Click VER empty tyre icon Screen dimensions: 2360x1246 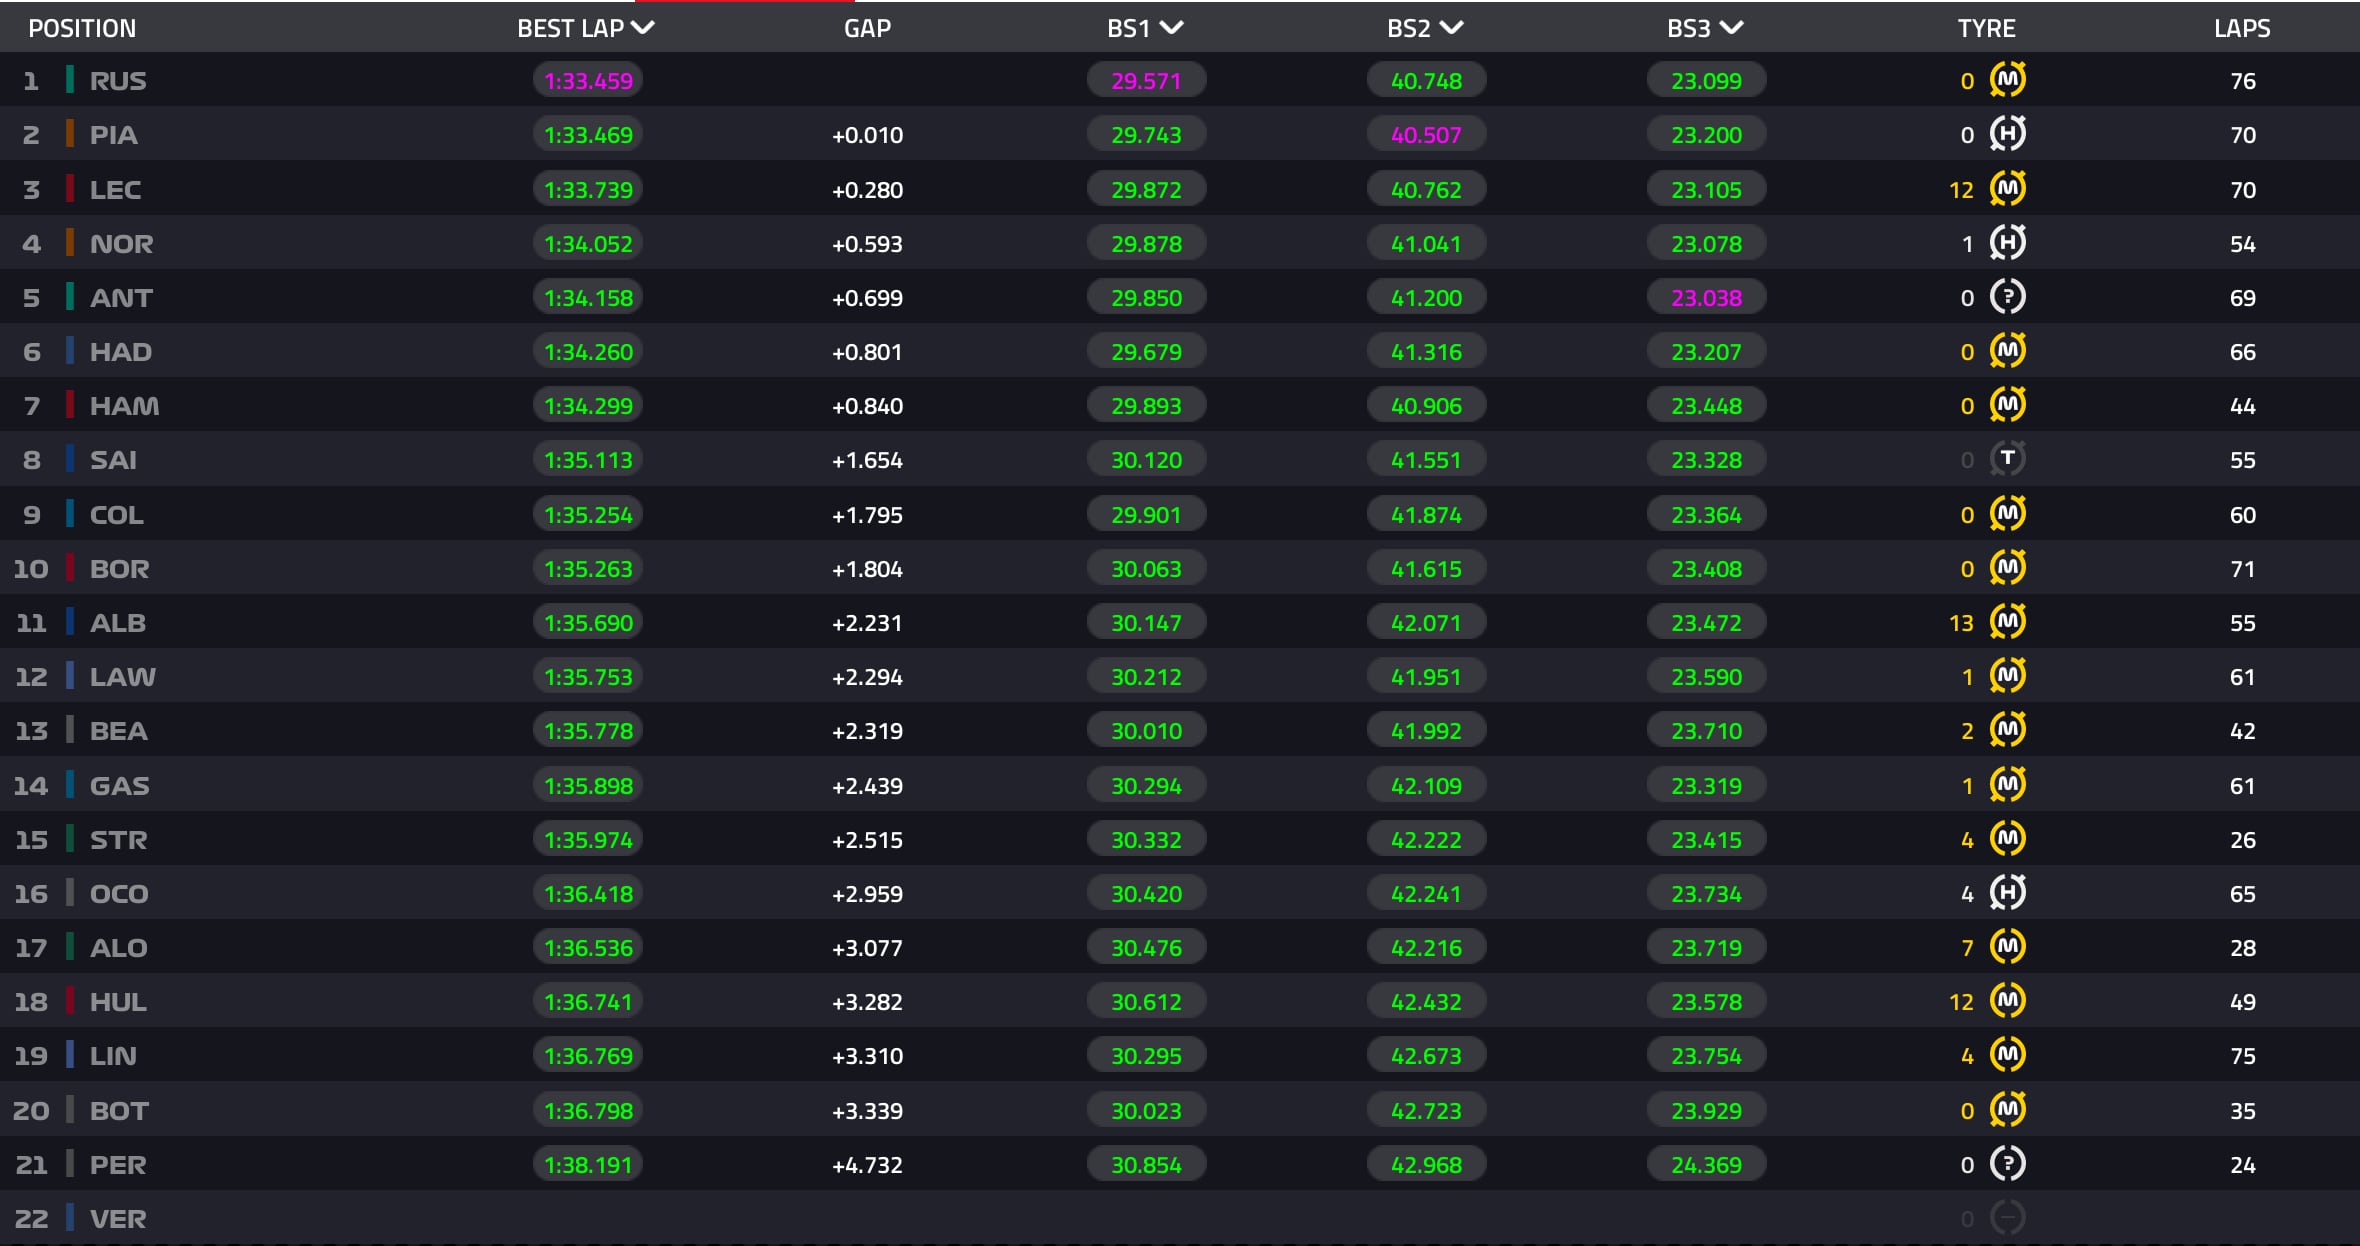2007,1218
